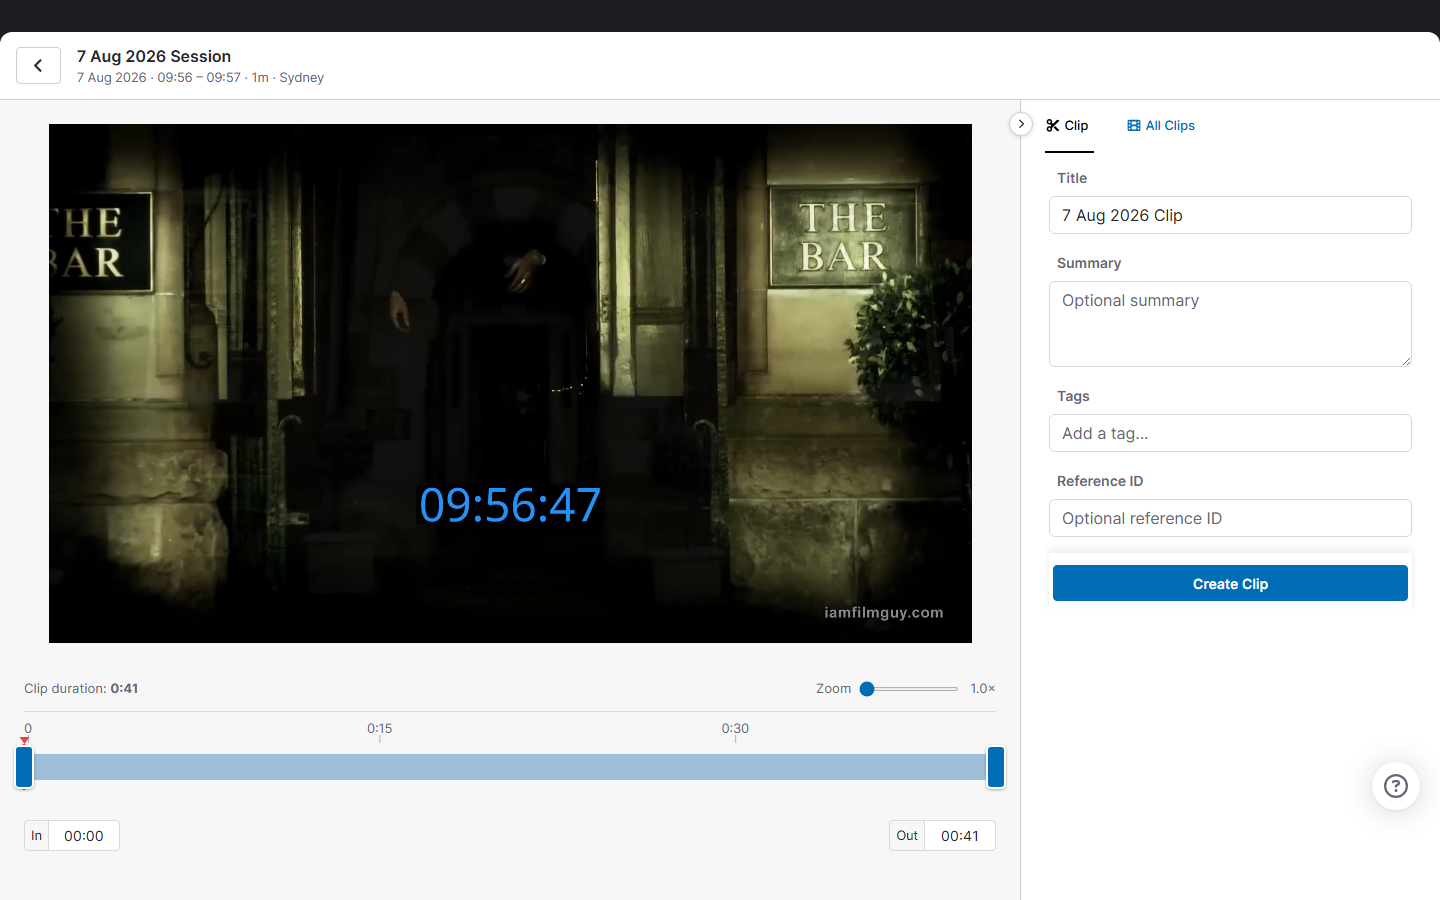Click the Clip duration 0:41 text

pyautogui.click(x=81, y=689)
